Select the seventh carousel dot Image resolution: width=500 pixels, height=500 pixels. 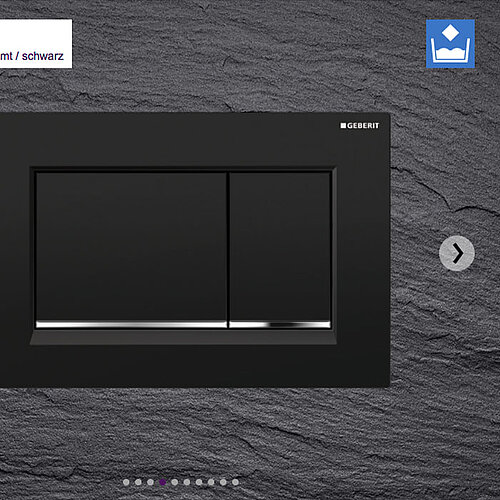pos(199,482)
